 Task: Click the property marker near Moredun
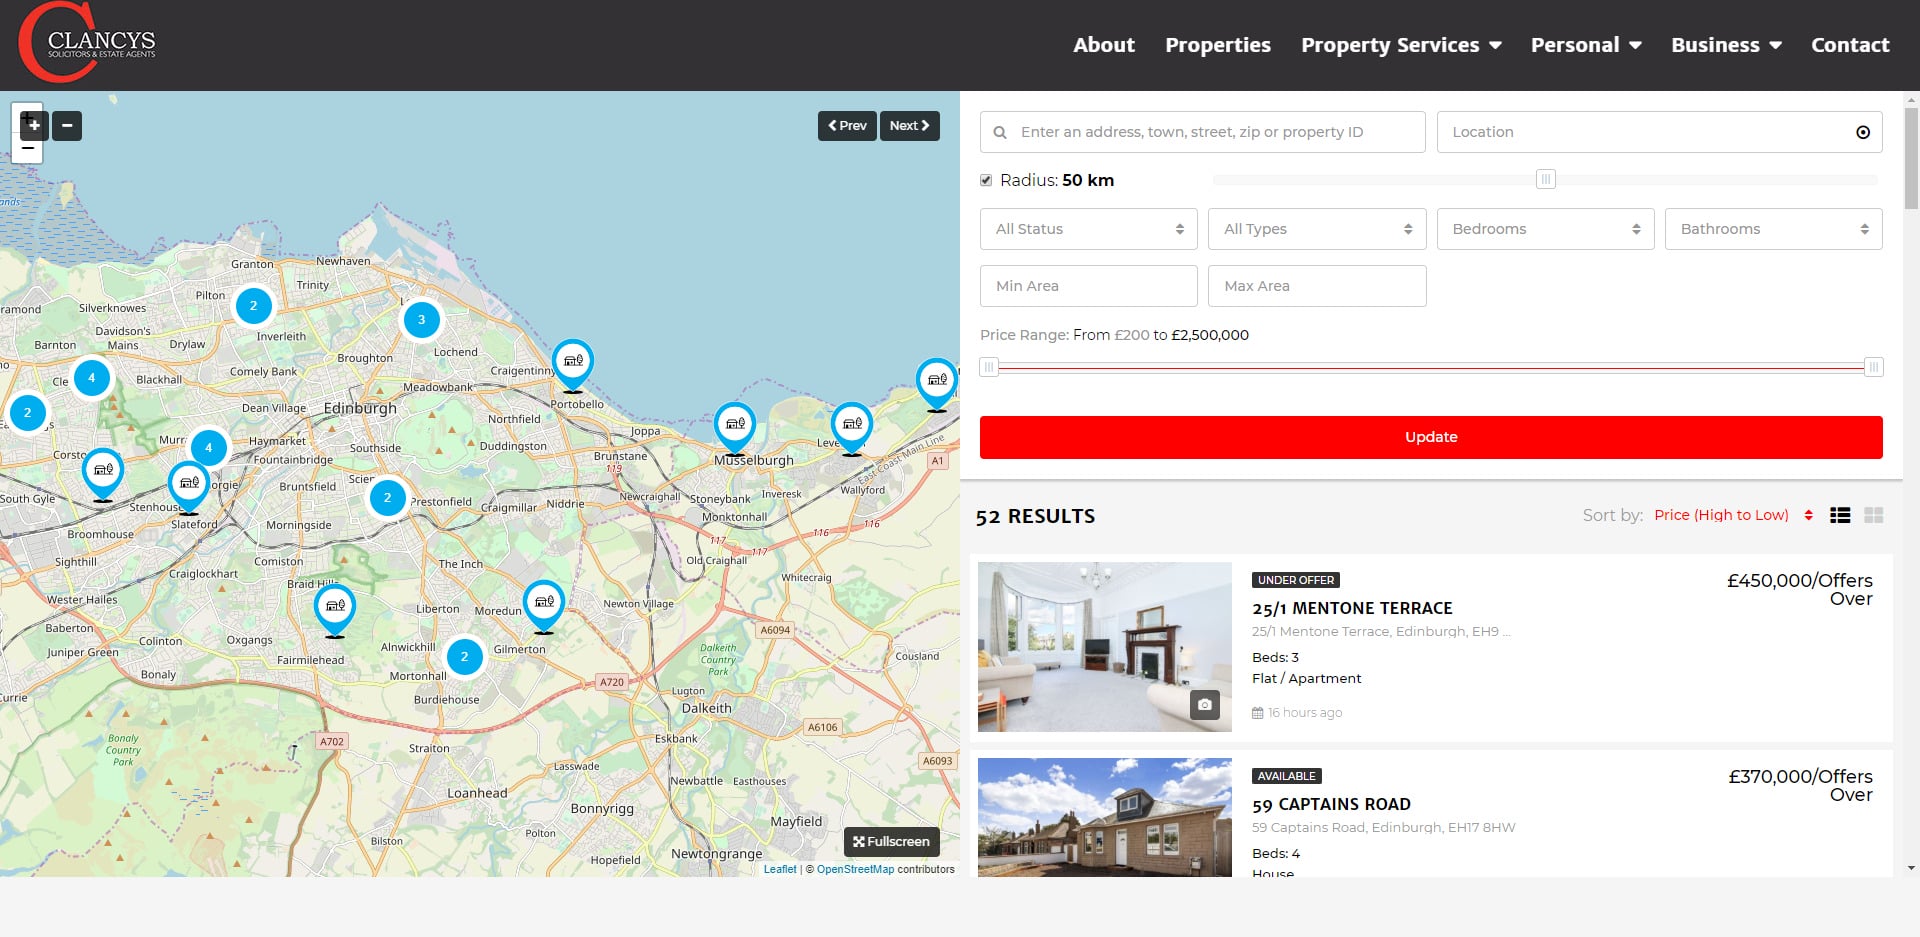(x=544, y=606)
